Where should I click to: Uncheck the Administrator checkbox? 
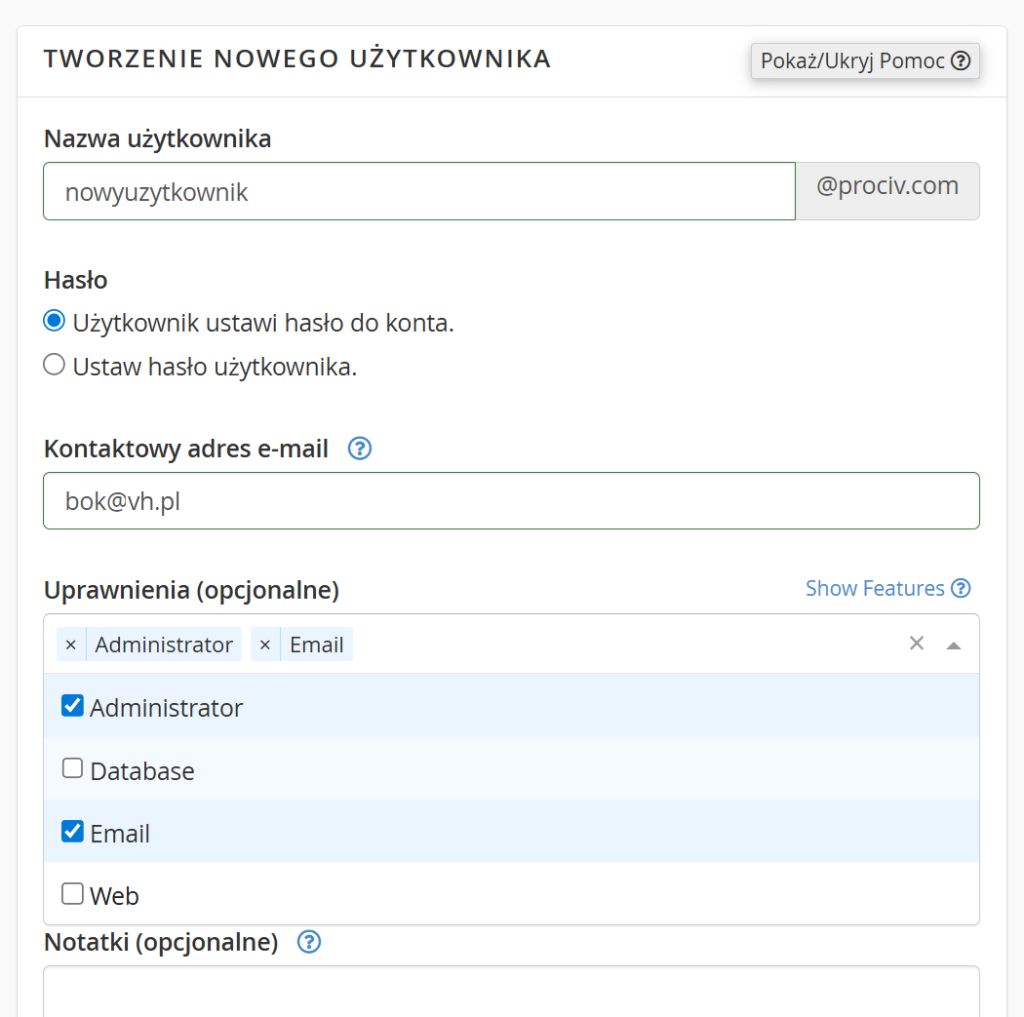click(72, 706)
